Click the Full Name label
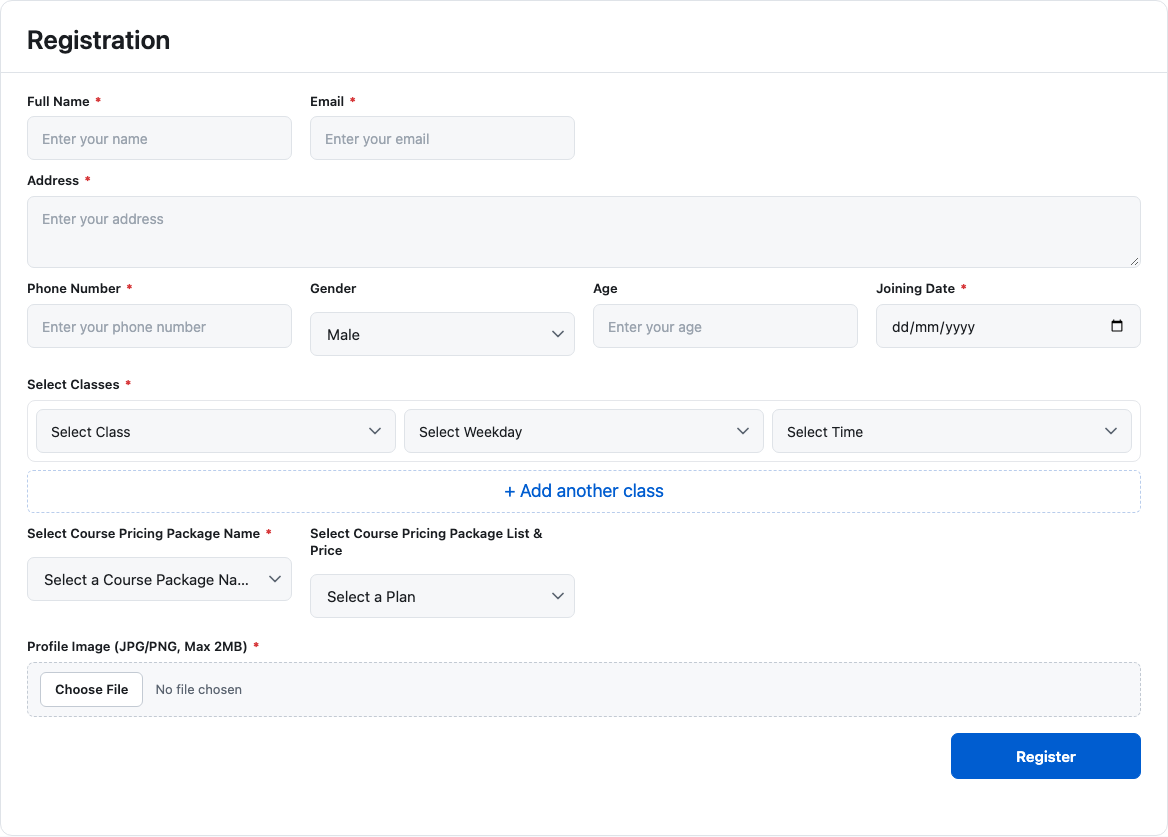The height and width of the screenshot is (837, 1168). pyautogui.click(x=58, y=101)
